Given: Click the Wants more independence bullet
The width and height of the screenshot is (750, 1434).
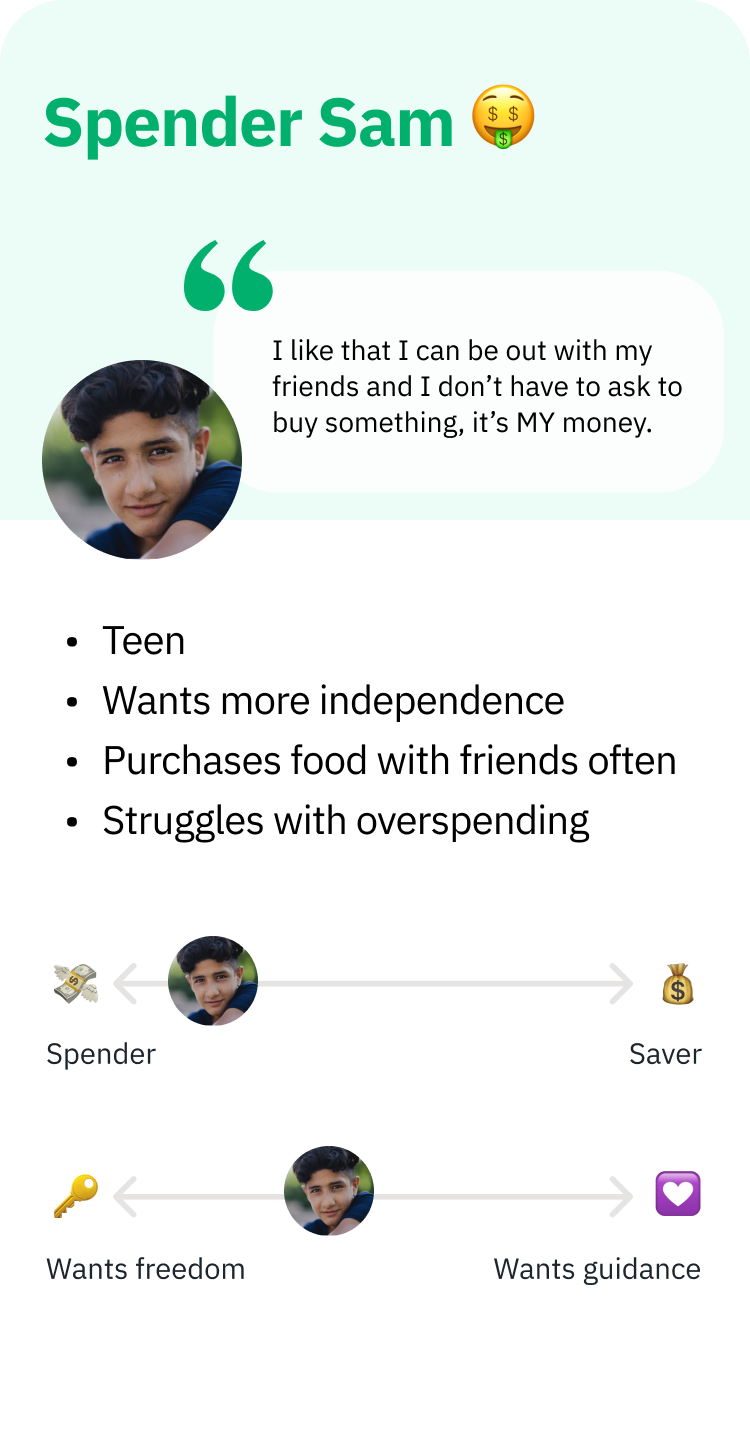Looking at the screenshot, I should click(x=333, y=700).
